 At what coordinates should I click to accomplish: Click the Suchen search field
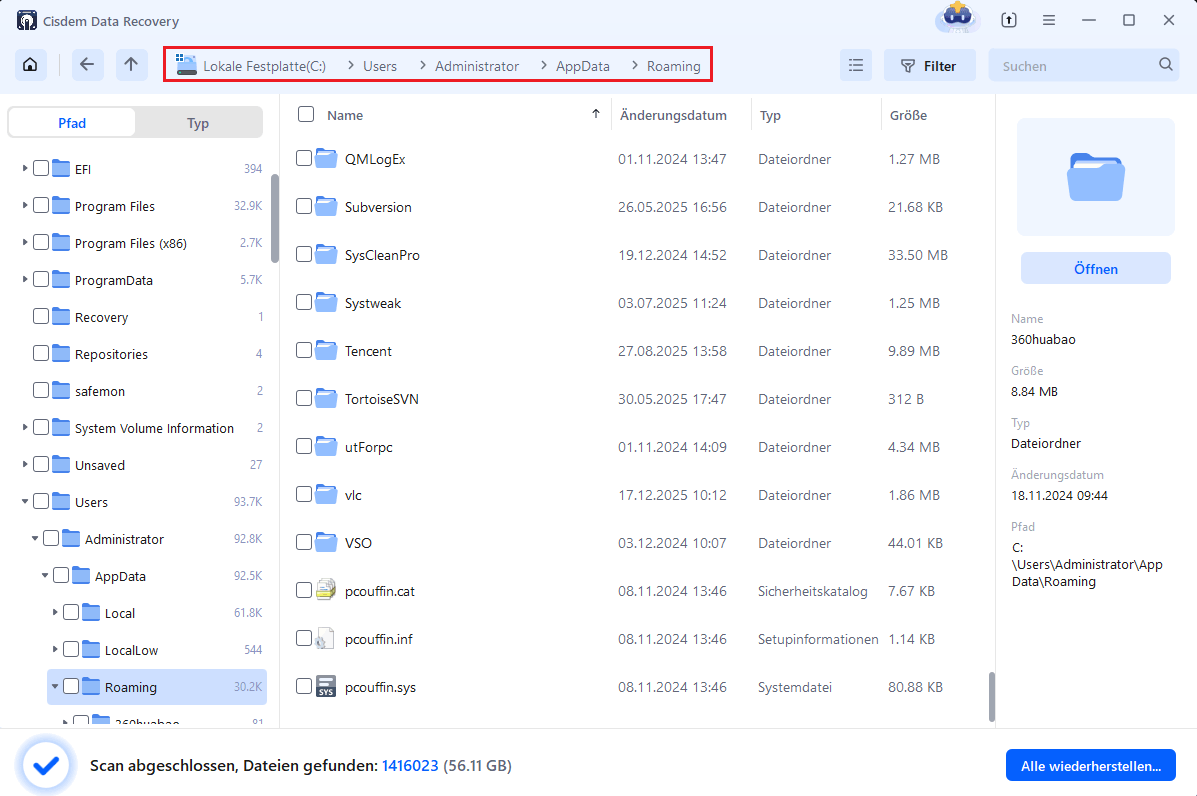[x=1075, y=66]
